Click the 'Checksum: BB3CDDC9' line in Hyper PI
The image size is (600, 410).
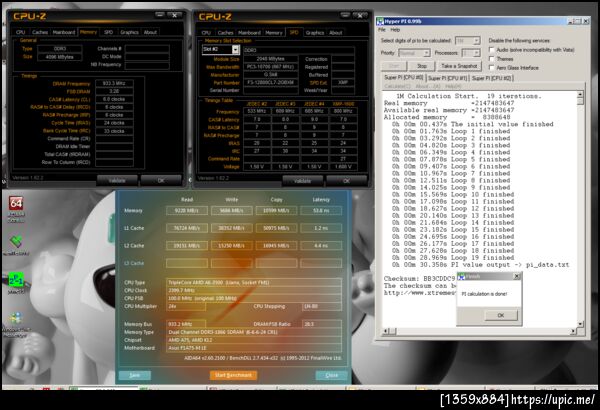[419, 279]
